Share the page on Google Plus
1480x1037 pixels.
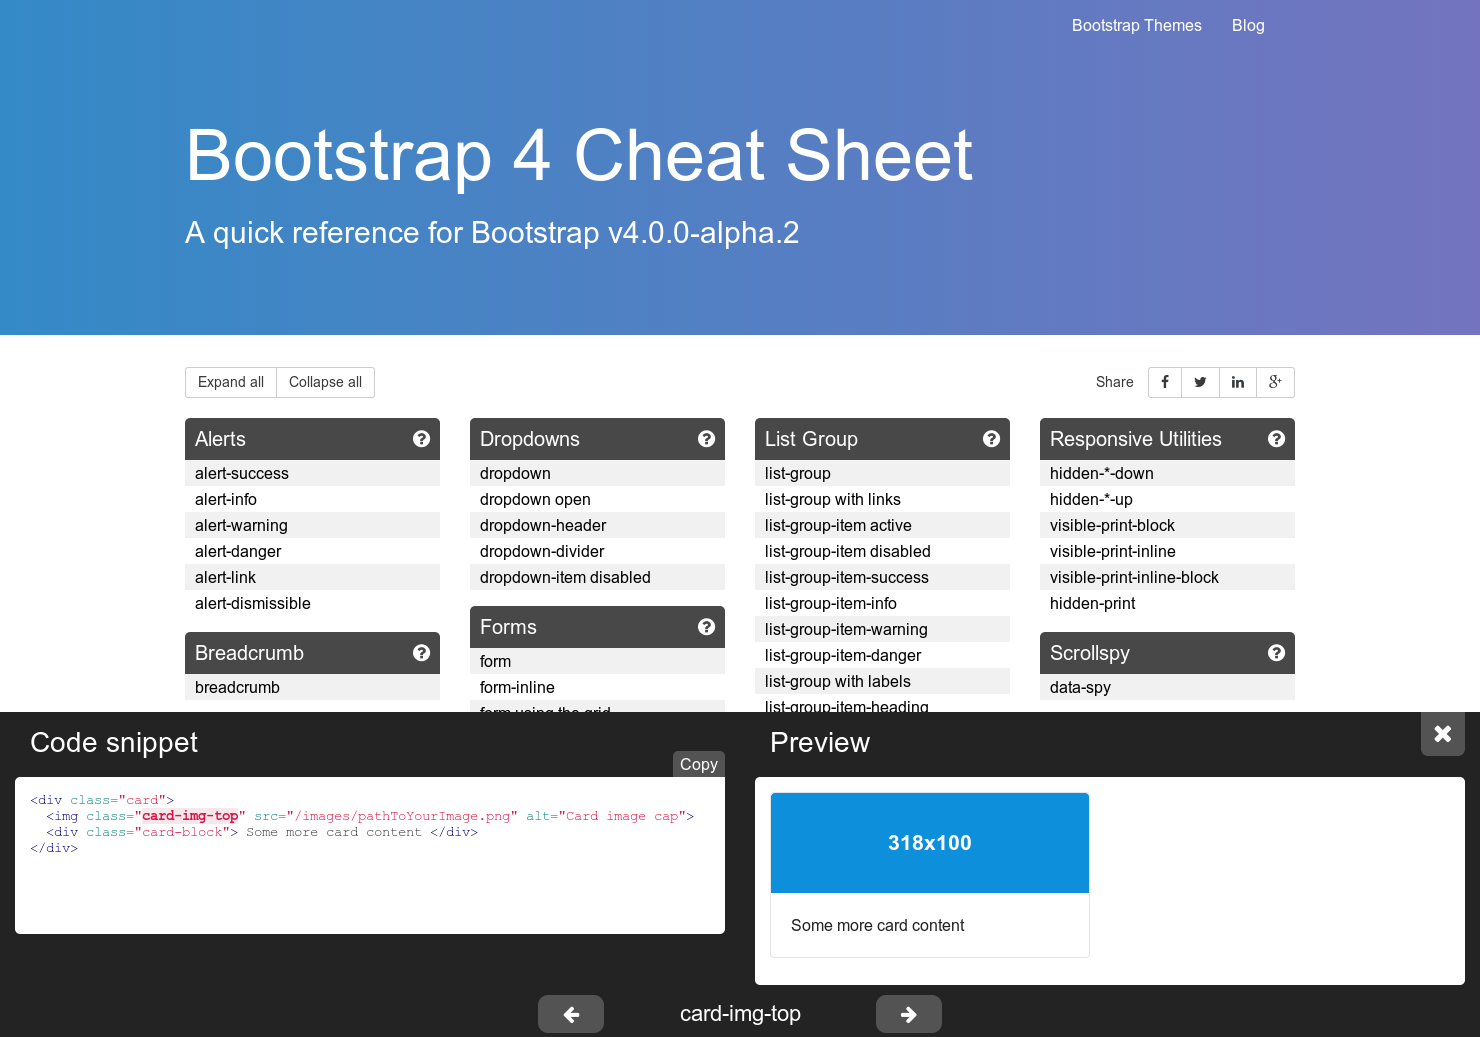pos(1275,382)
